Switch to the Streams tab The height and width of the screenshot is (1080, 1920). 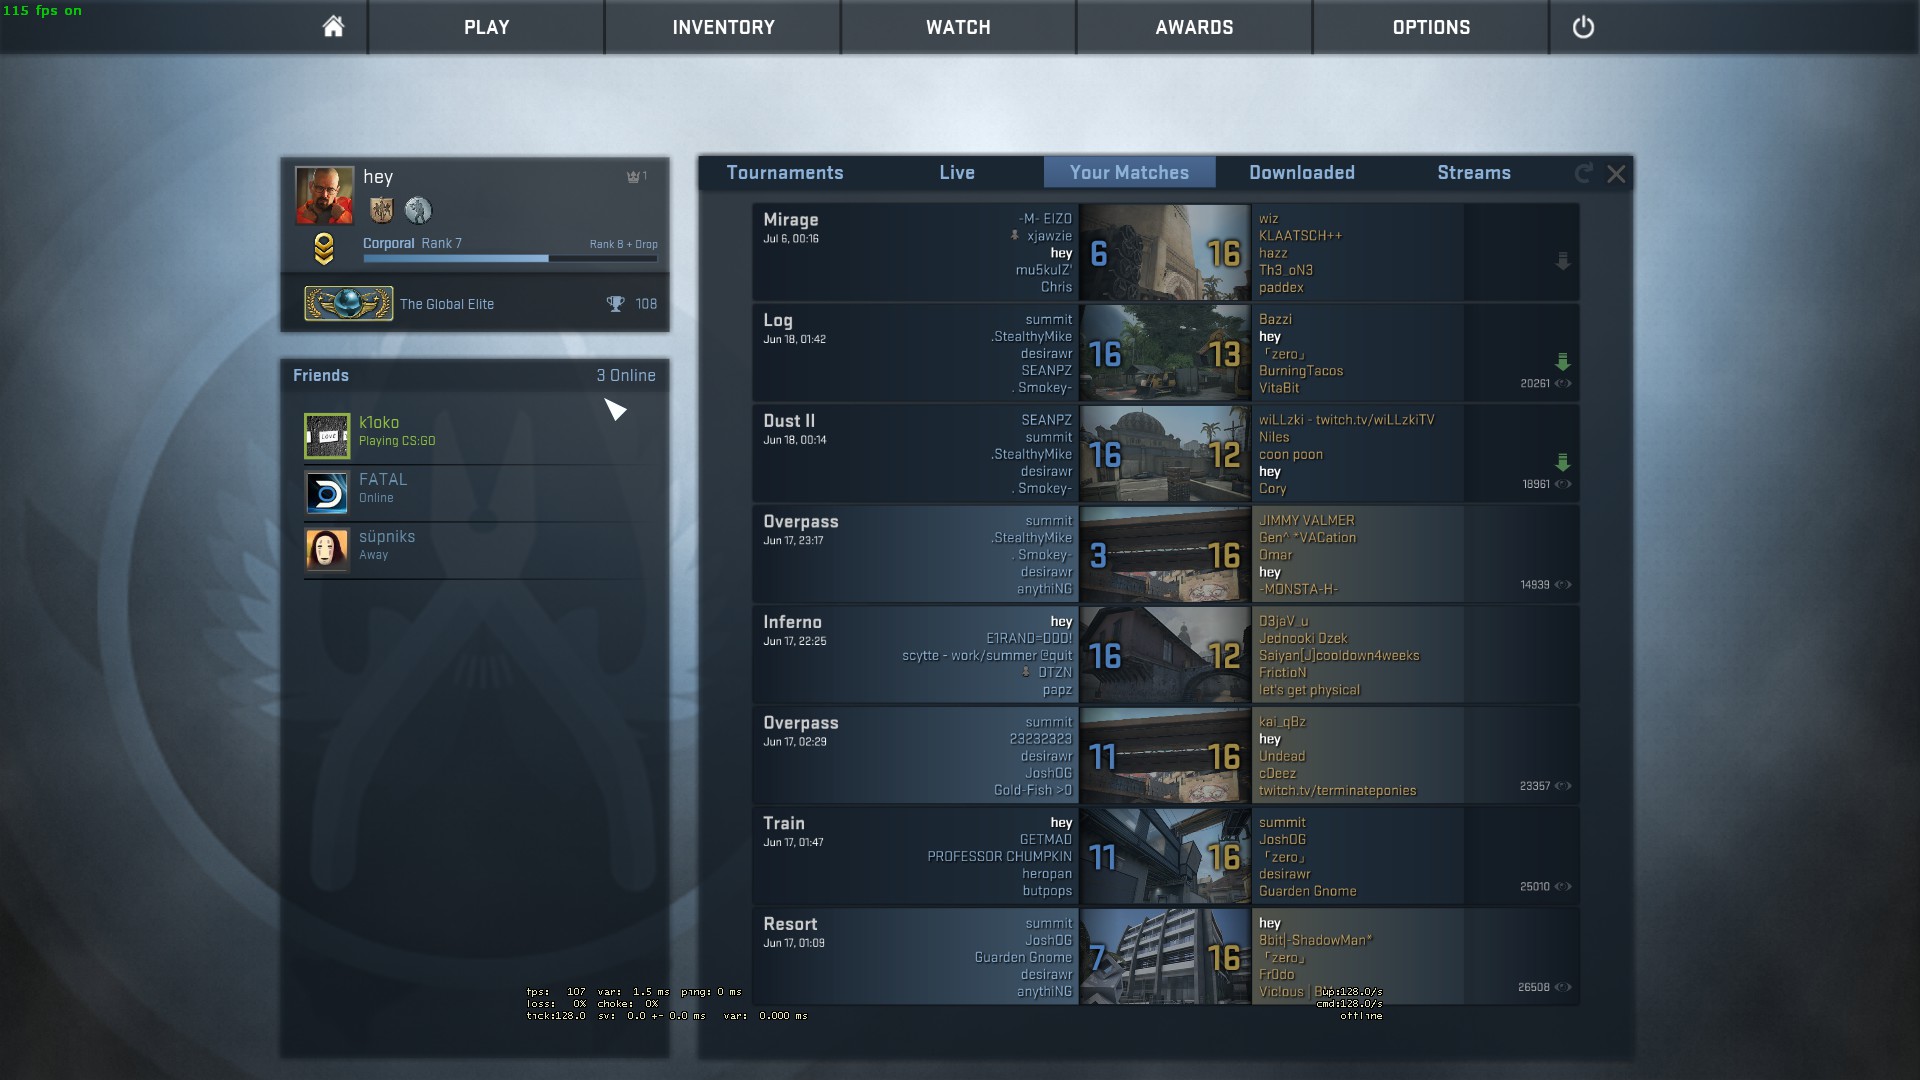pyautogui.click(x=1474, y=173)
